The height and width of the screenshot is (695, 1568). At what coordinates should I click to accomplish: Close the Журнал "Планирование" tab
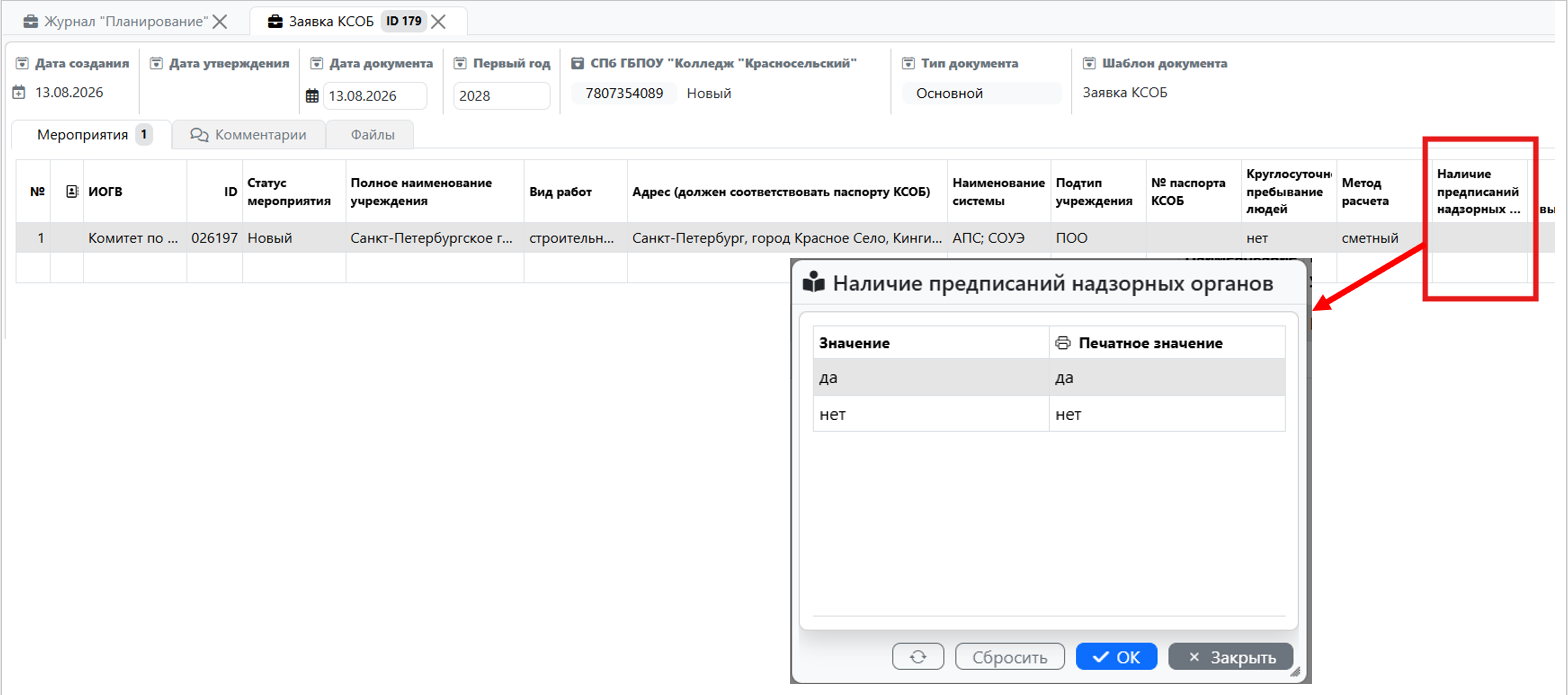220,21
